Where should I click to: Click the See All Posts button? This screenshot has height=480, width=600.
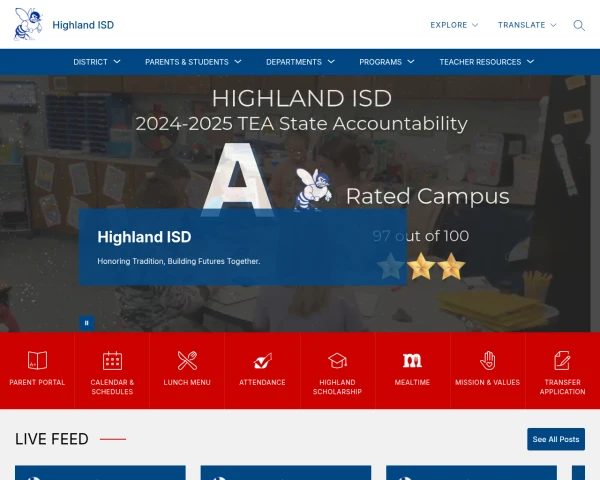click(x=556, y=439)
